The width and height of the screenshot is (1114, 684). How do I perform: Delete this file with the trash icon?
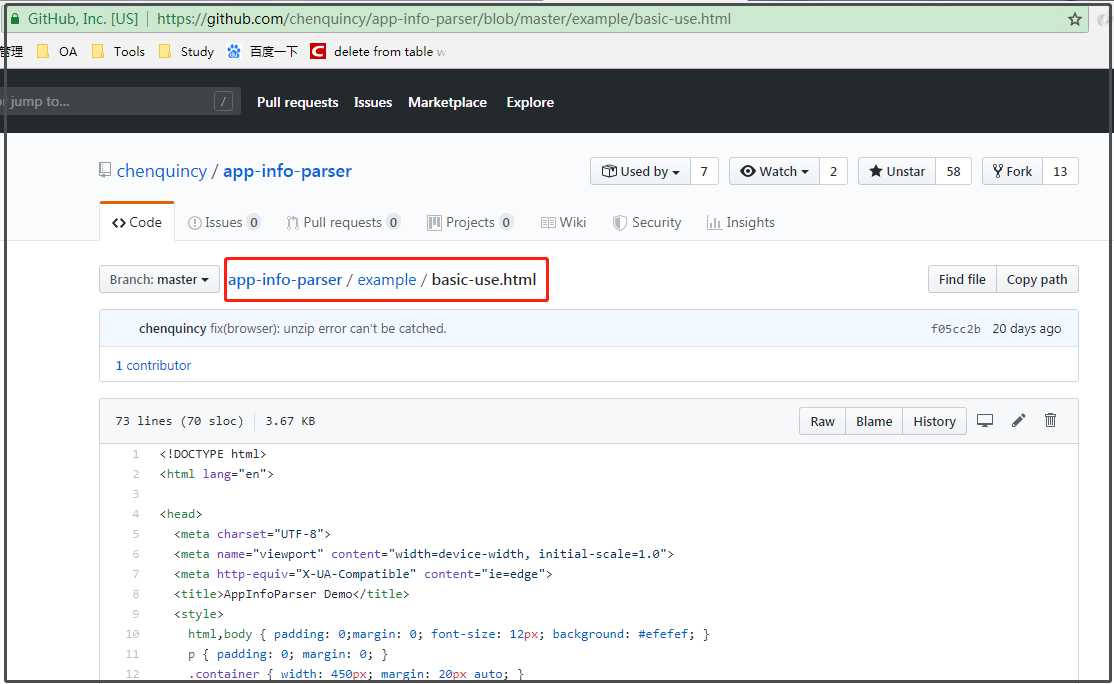(x=1050, y=420)
